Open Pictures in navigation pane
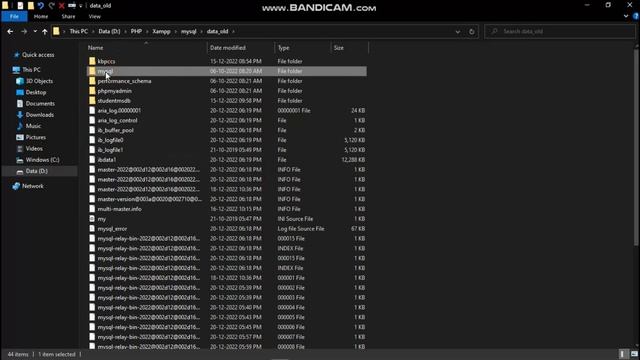The image size is (640, 360). coord(36,137)
